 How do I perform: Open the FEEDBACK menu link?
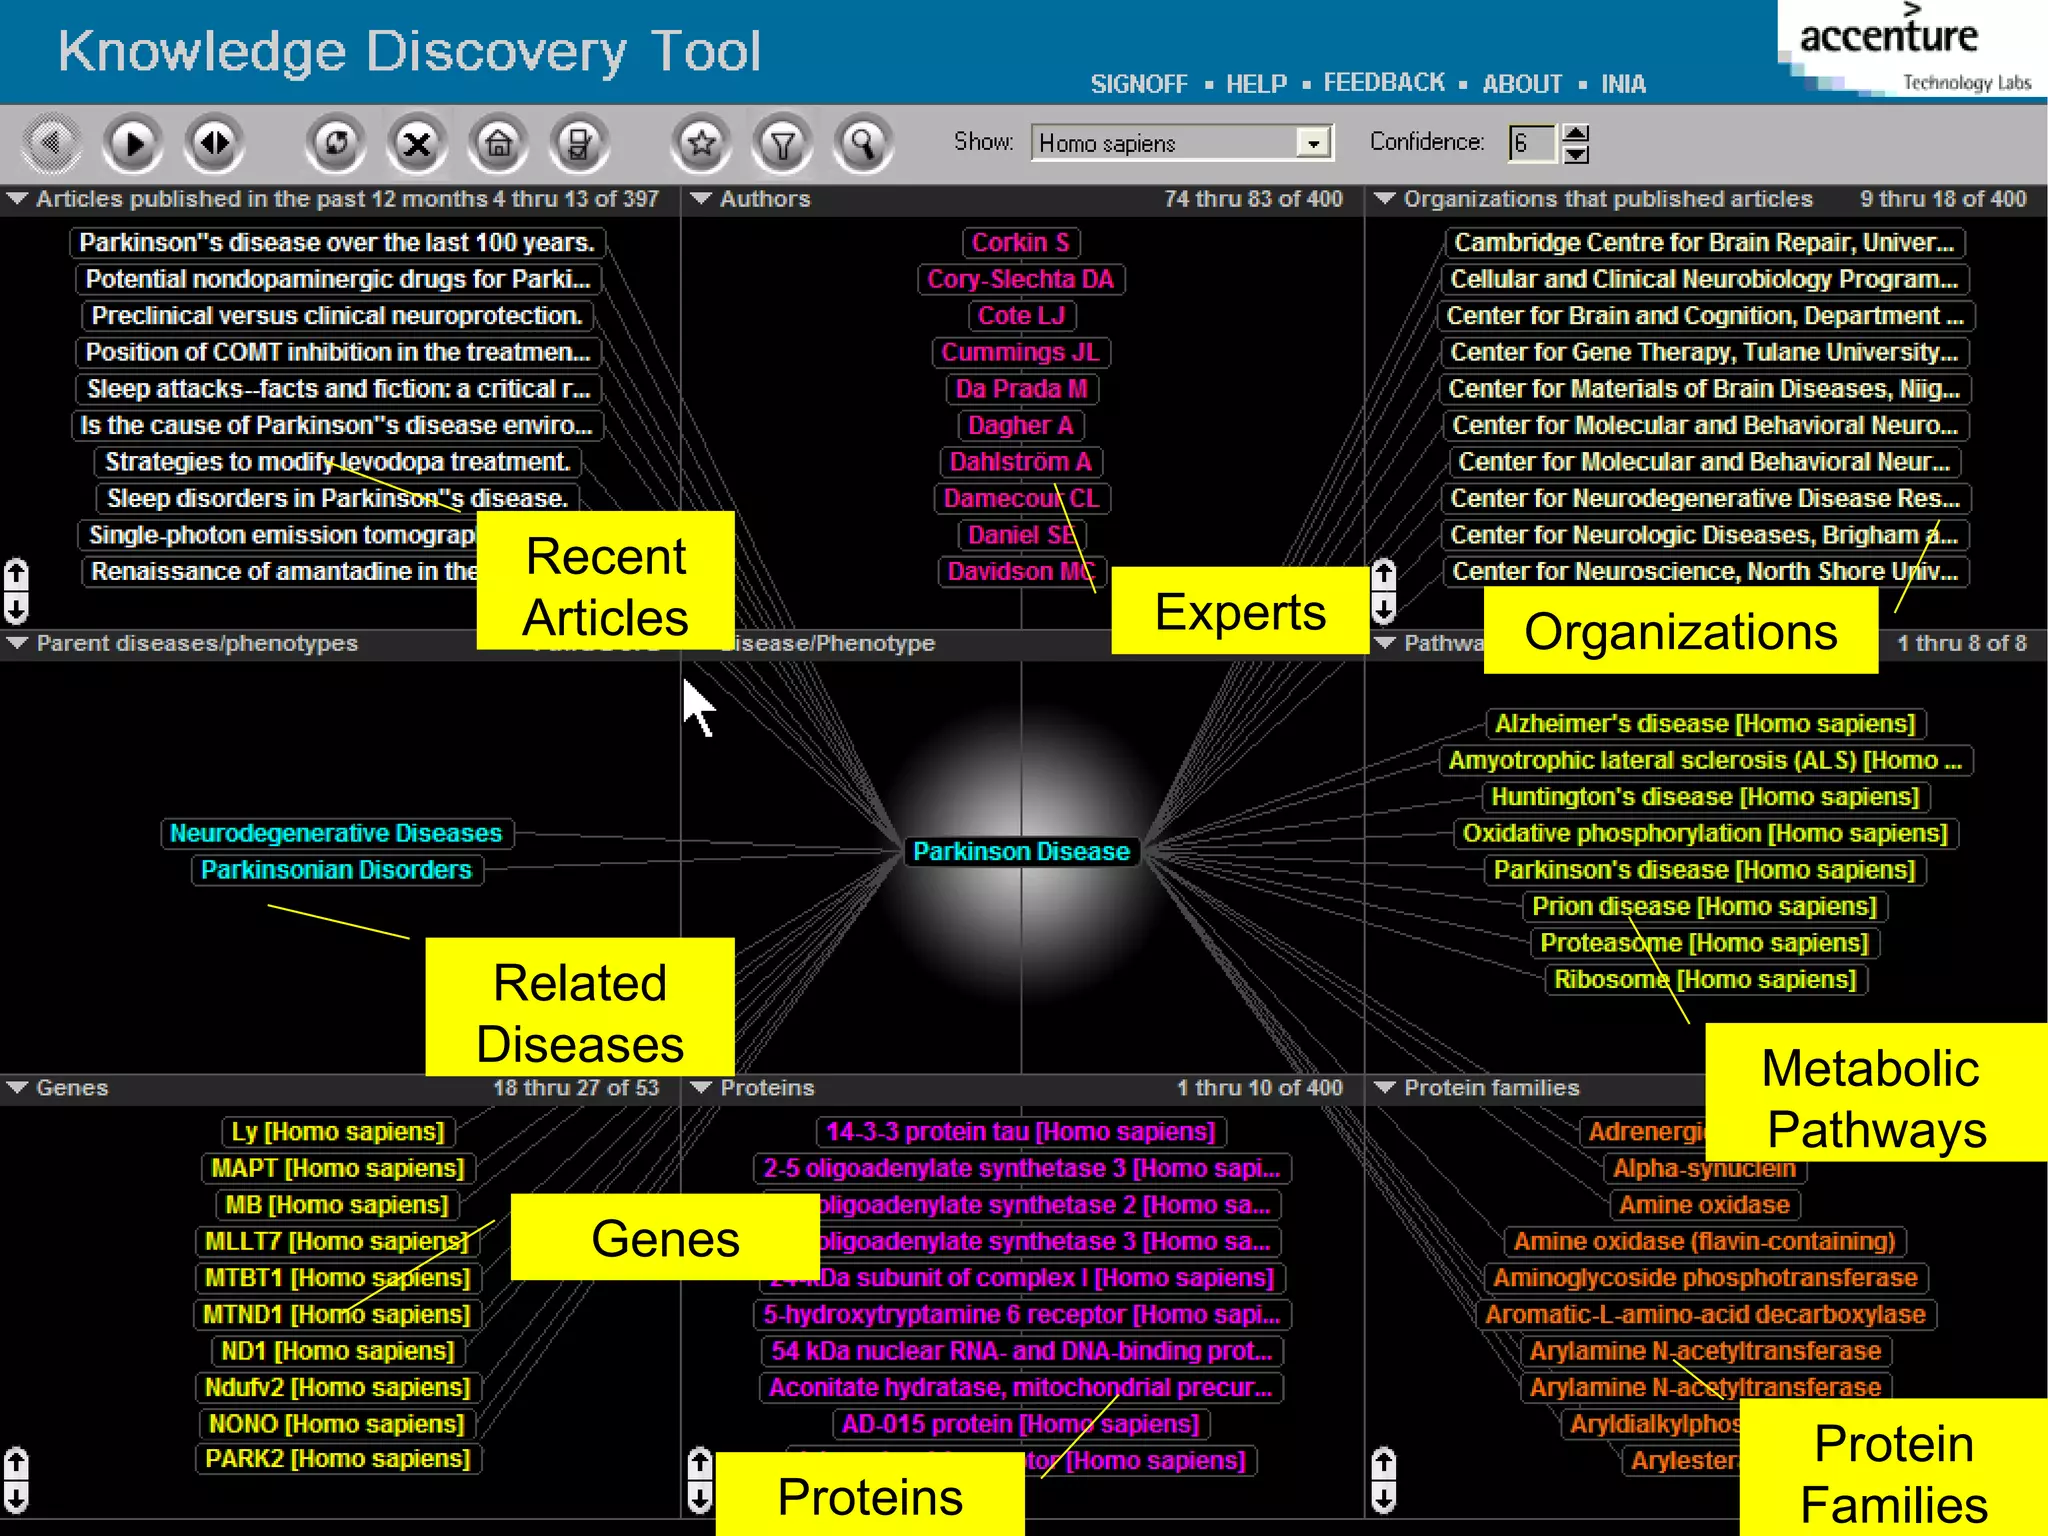(x=1384, y=83)
